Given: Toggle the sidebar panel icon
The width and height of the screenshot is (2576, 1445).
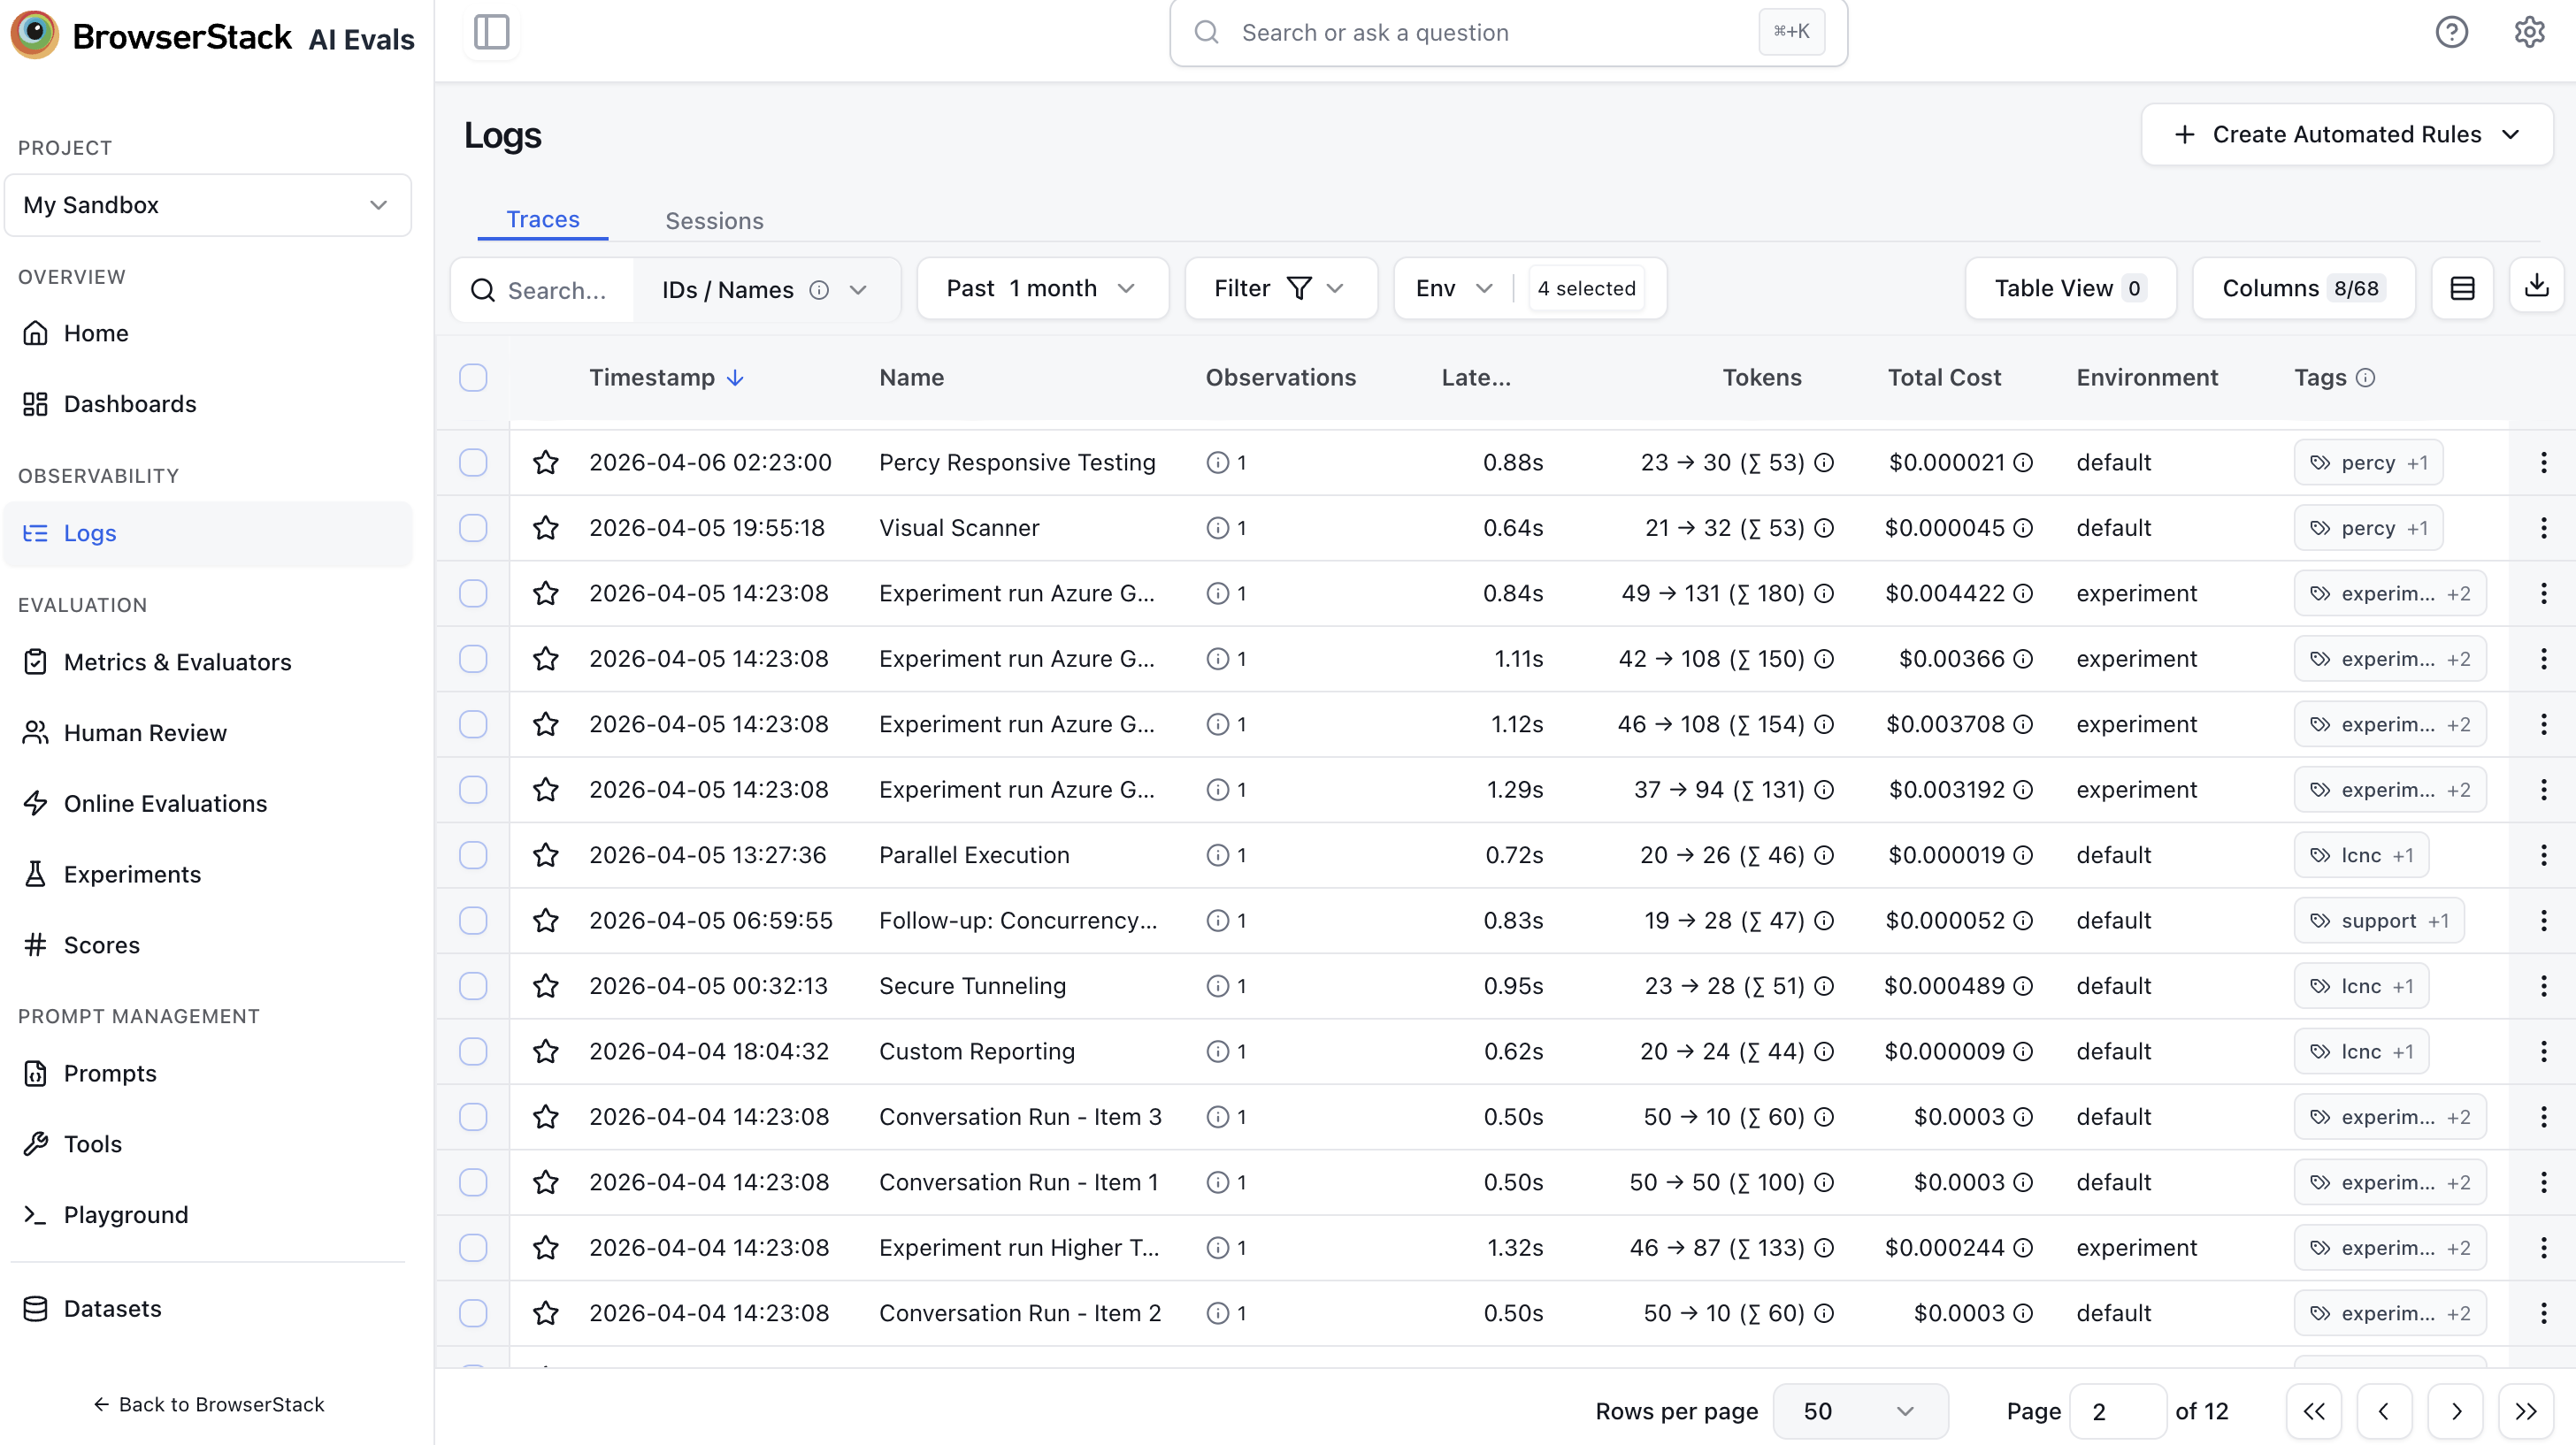Looking at the screenshot, I should tap(491, 32).
